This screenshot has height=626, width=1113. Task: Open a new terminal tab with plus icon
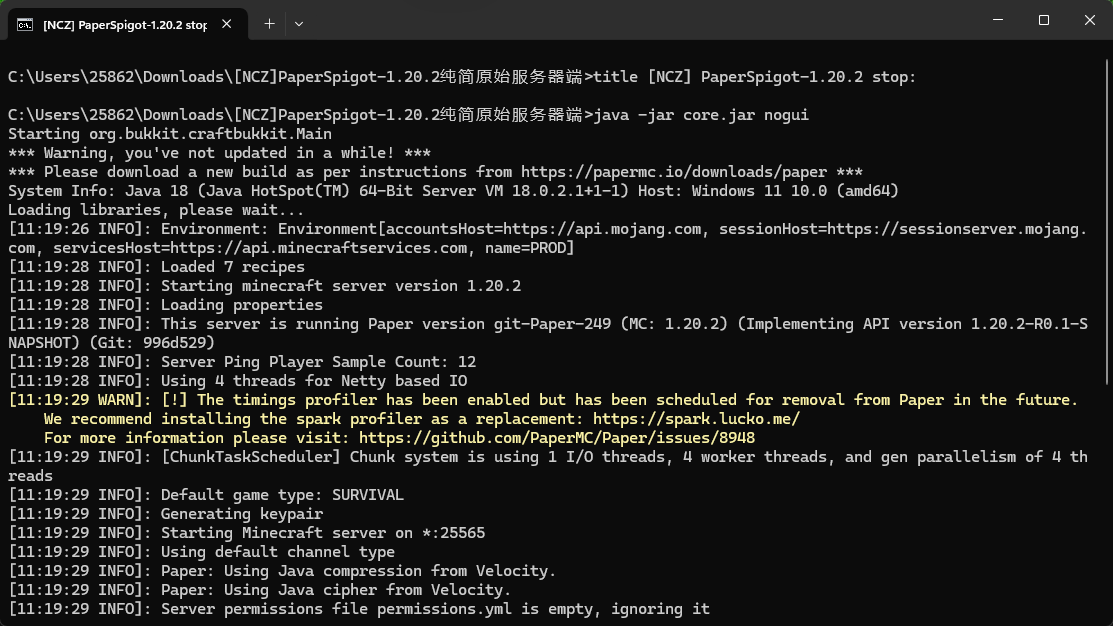coord(269,23)
